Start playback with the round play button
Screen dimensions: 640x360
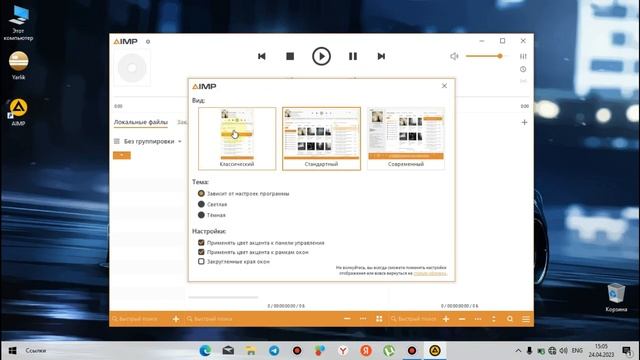321,56
